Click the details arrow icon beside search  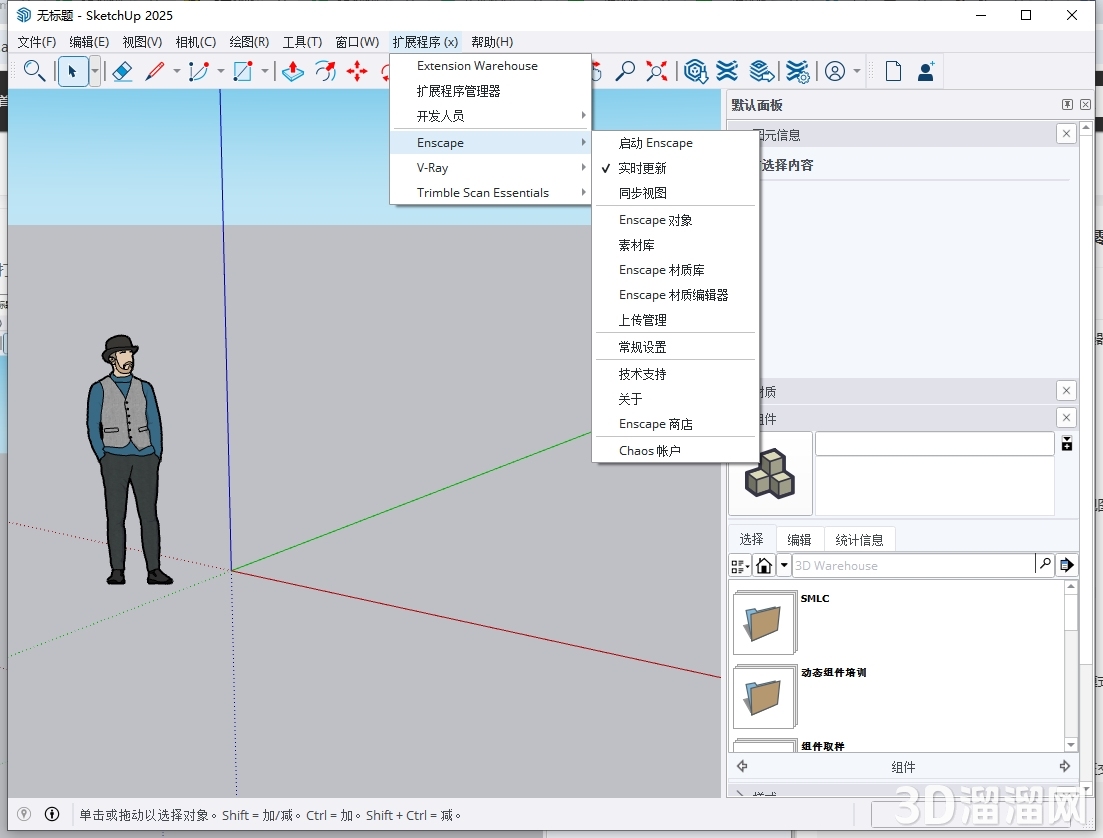coord(1066,565)
